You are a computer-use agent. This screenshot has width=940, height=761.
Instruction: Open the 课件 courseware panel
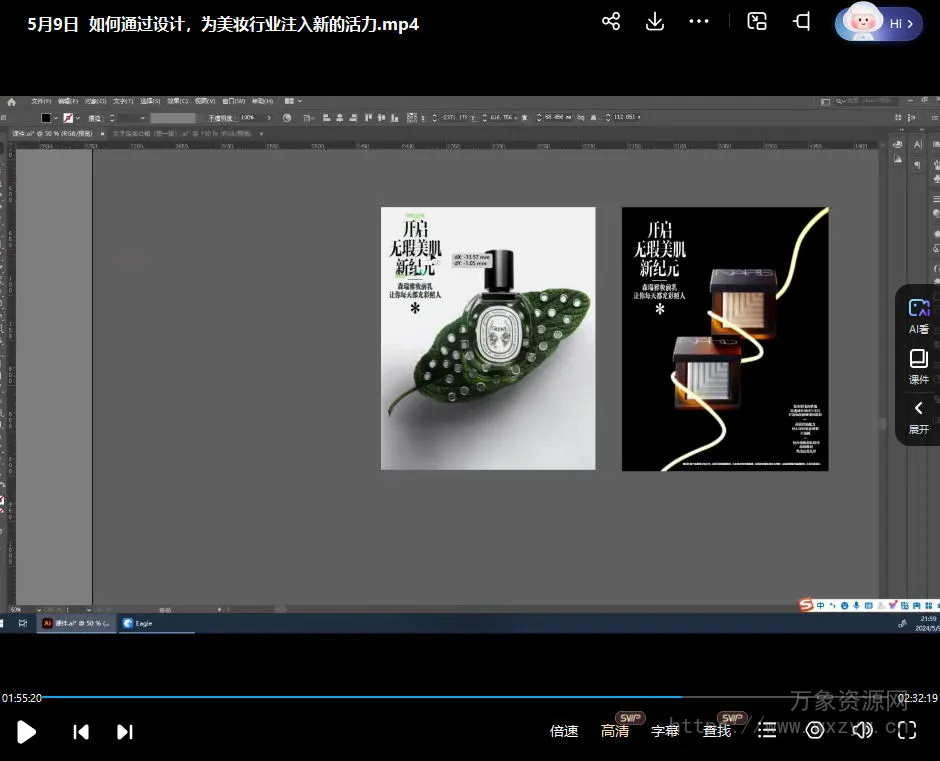[x=918, y=366]
